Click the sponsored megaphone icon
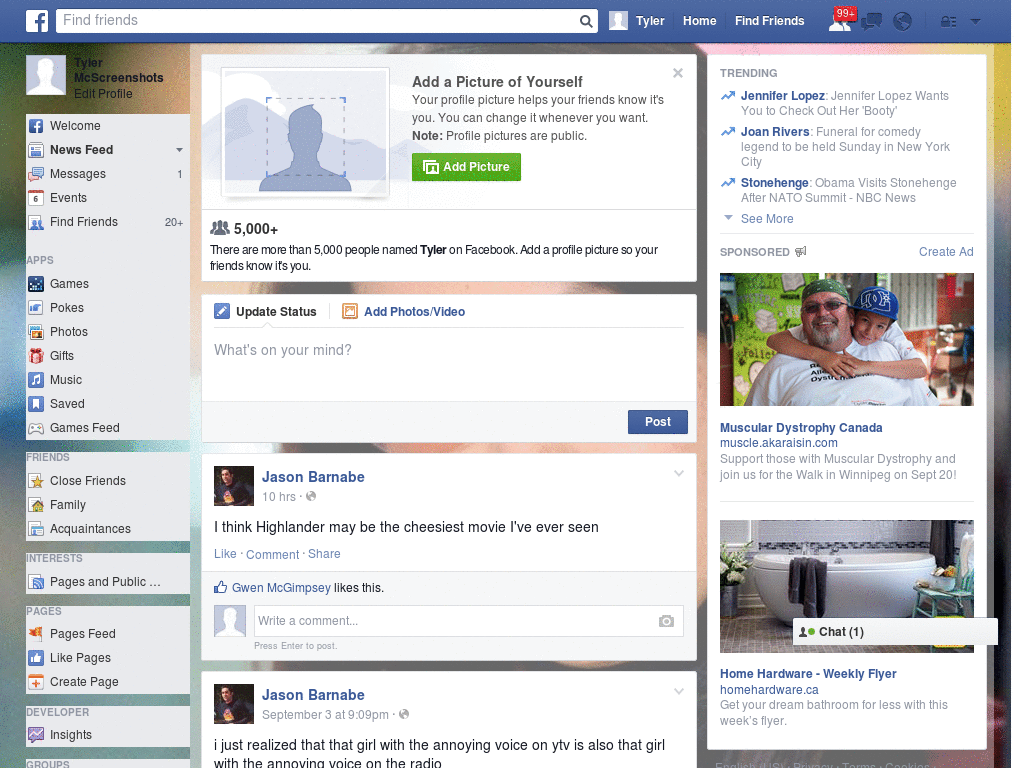1024x768 pixels. (x=801, y=252)
